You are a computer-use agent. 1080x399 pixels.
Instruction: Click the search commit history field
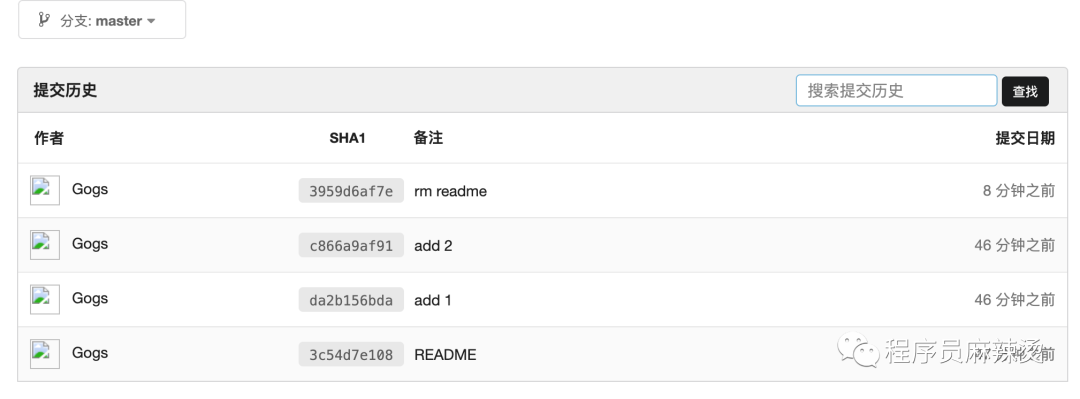(x=896, y=90)
